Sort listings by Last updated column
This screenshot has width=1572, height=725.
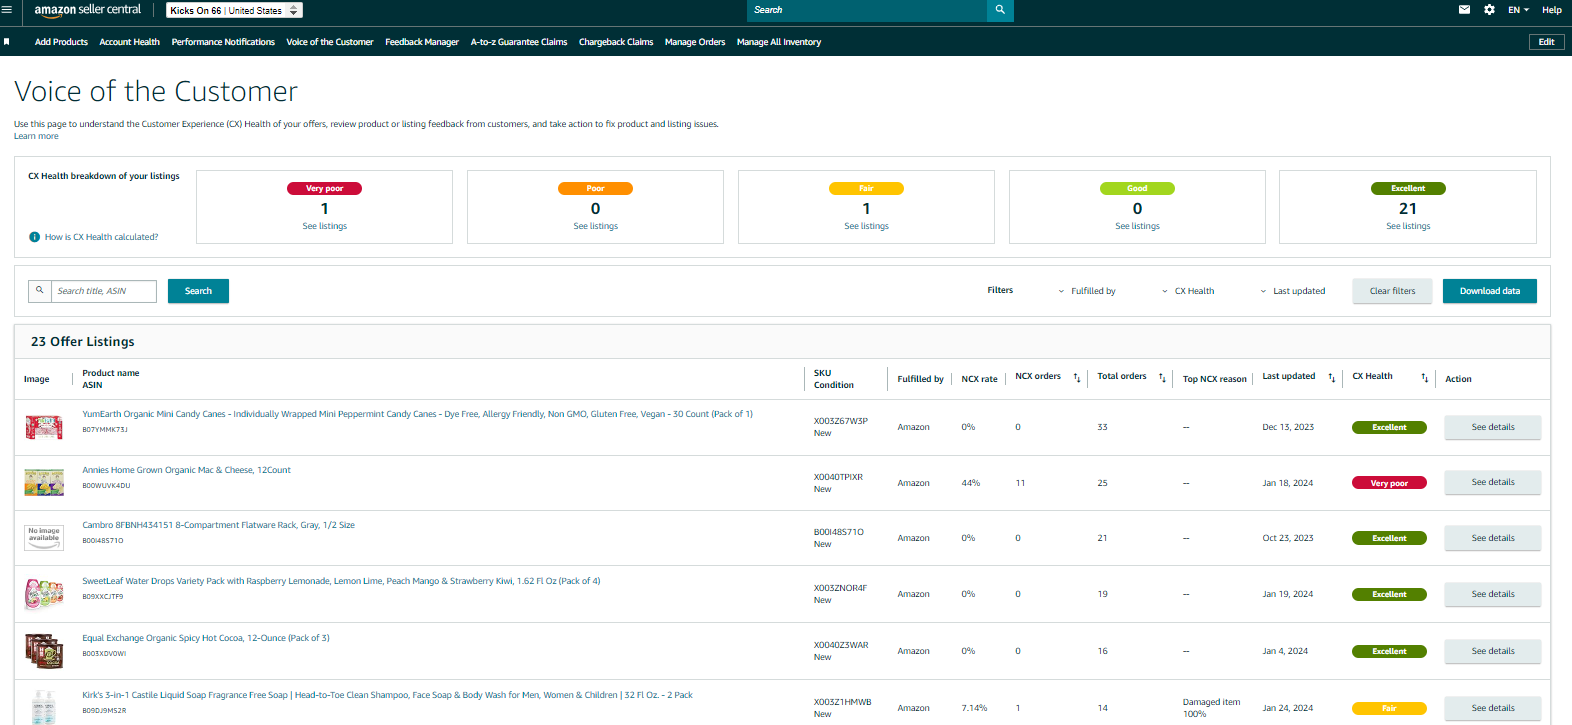coord(1332,378)
